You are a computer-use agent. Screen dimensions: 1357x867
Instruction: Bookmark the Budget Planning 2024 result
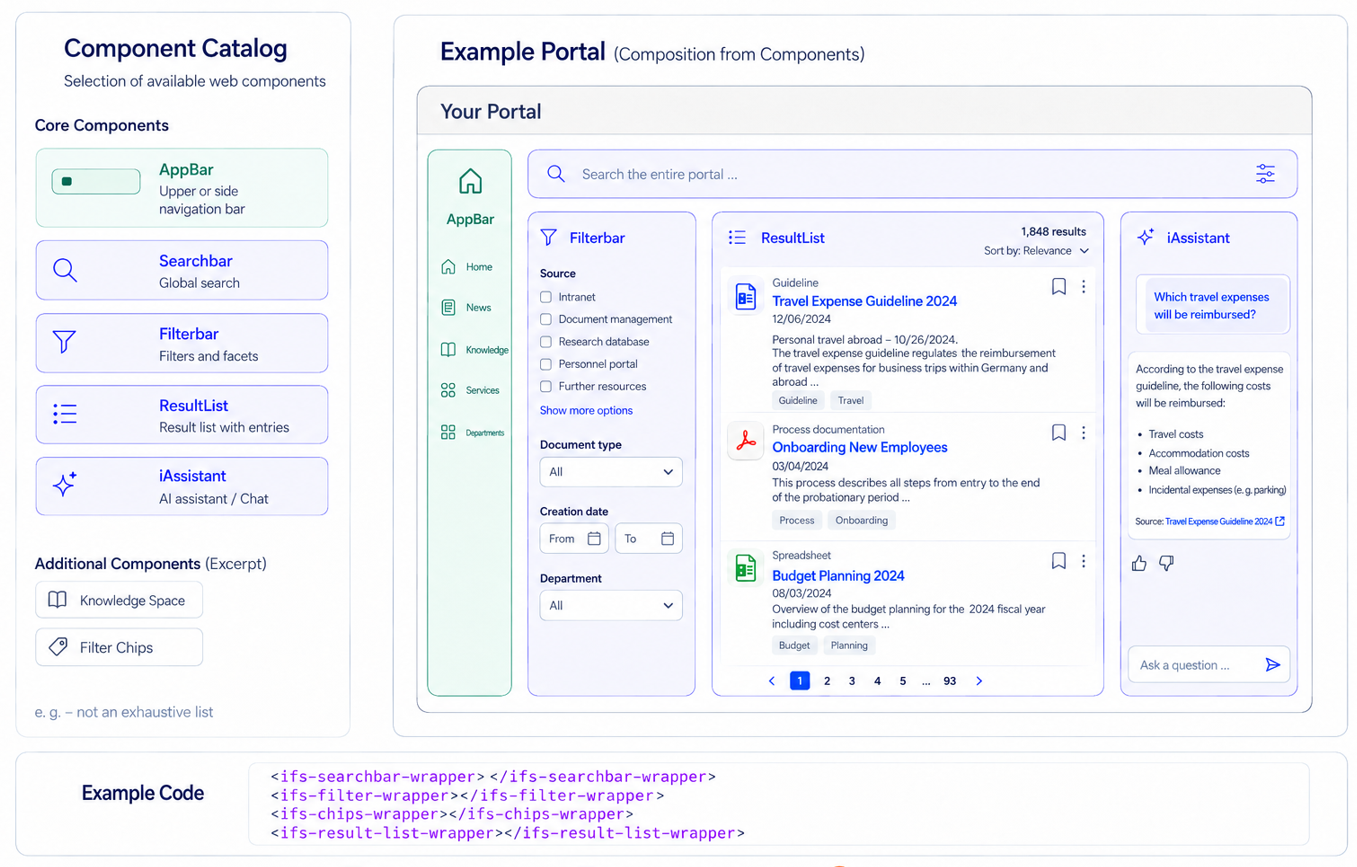pos(1059,561)
